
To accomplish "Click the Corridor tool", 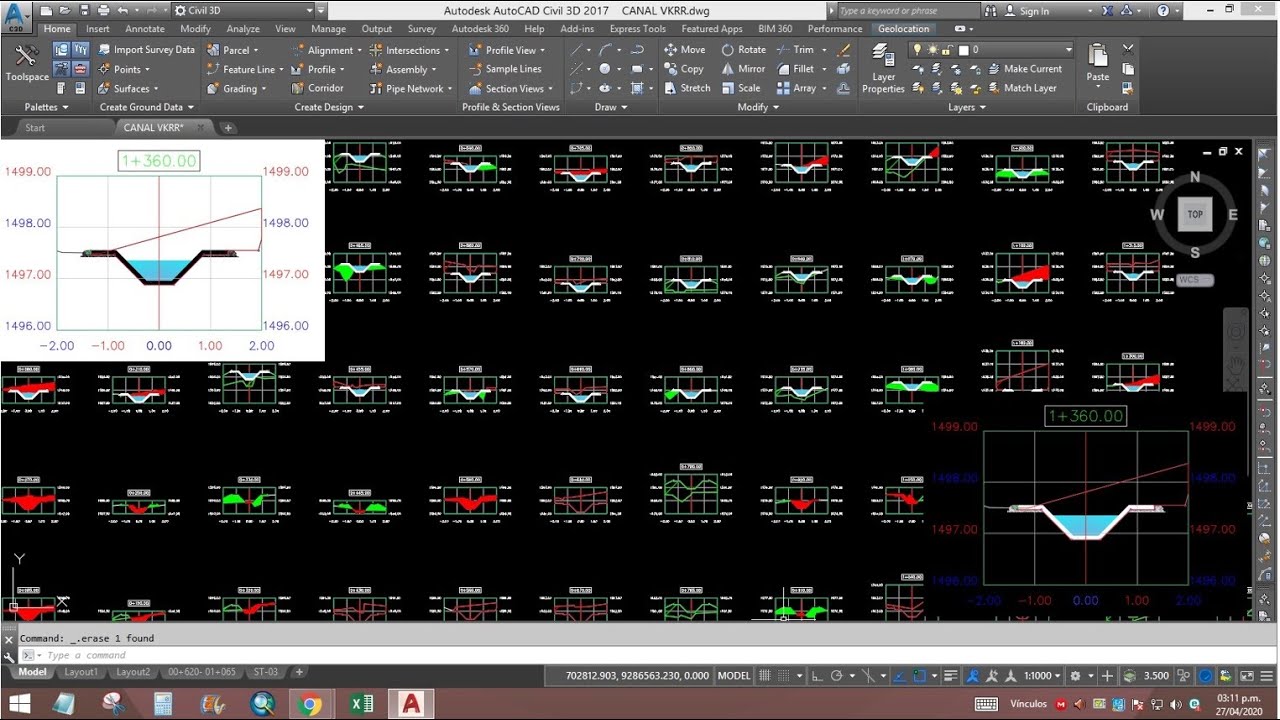I will (317, 88).
